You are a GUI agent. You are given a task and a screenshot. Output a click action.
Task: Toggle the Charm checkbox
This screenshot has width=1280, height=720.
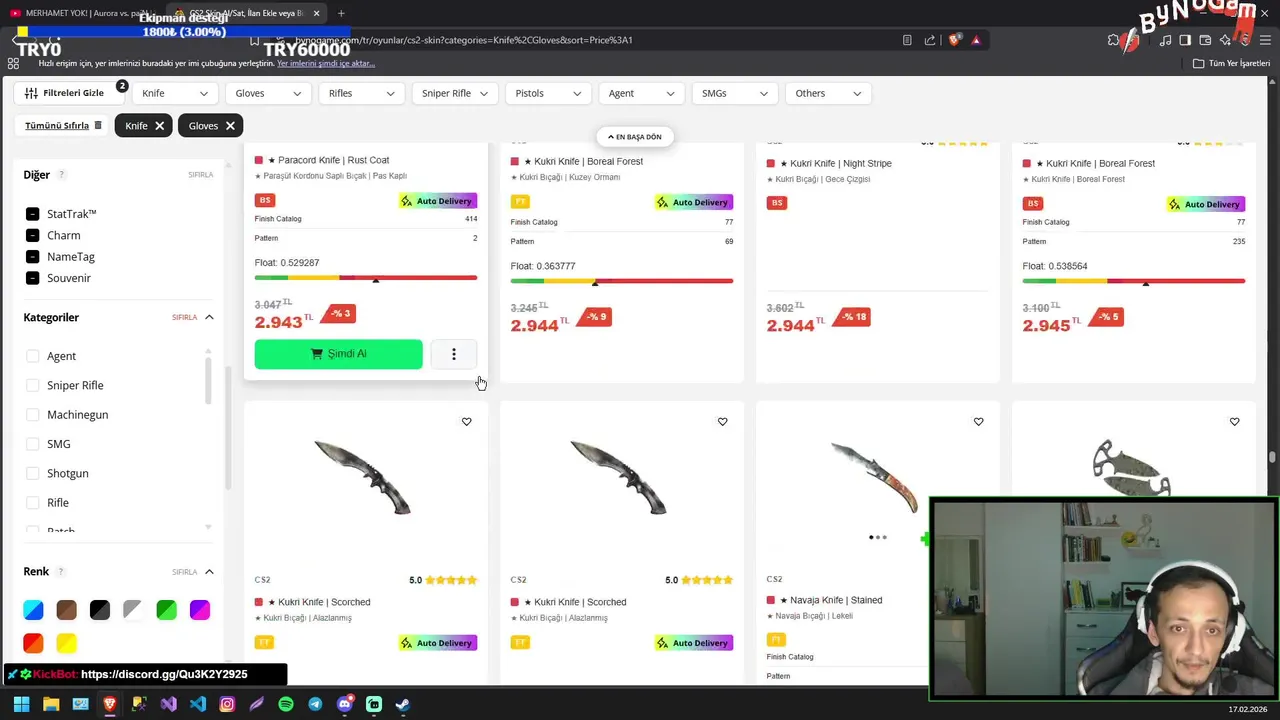click(x=32, y=236)
